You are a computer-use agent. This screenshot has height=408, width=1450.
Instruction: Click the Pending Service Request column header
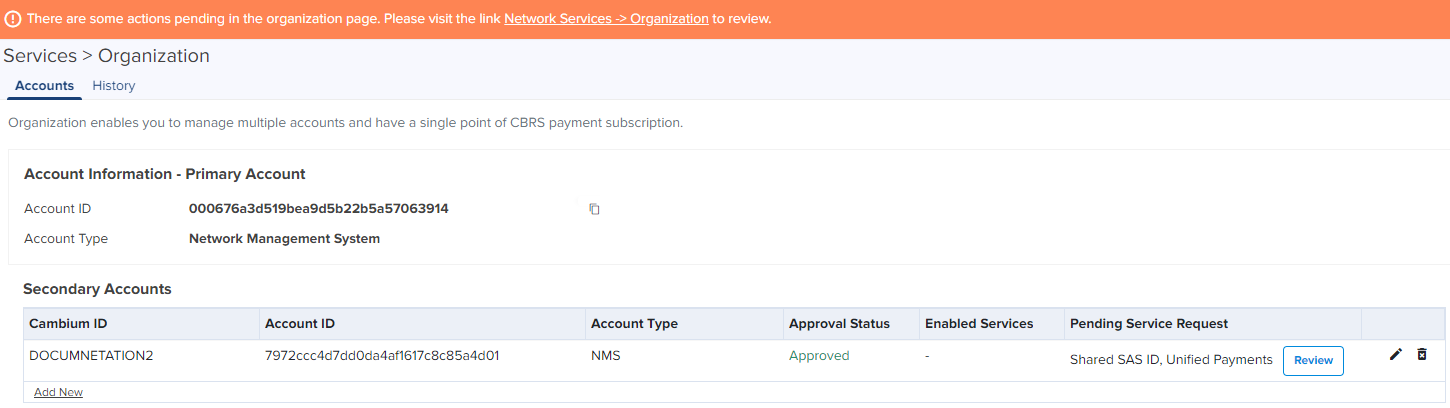[1149, 324]
